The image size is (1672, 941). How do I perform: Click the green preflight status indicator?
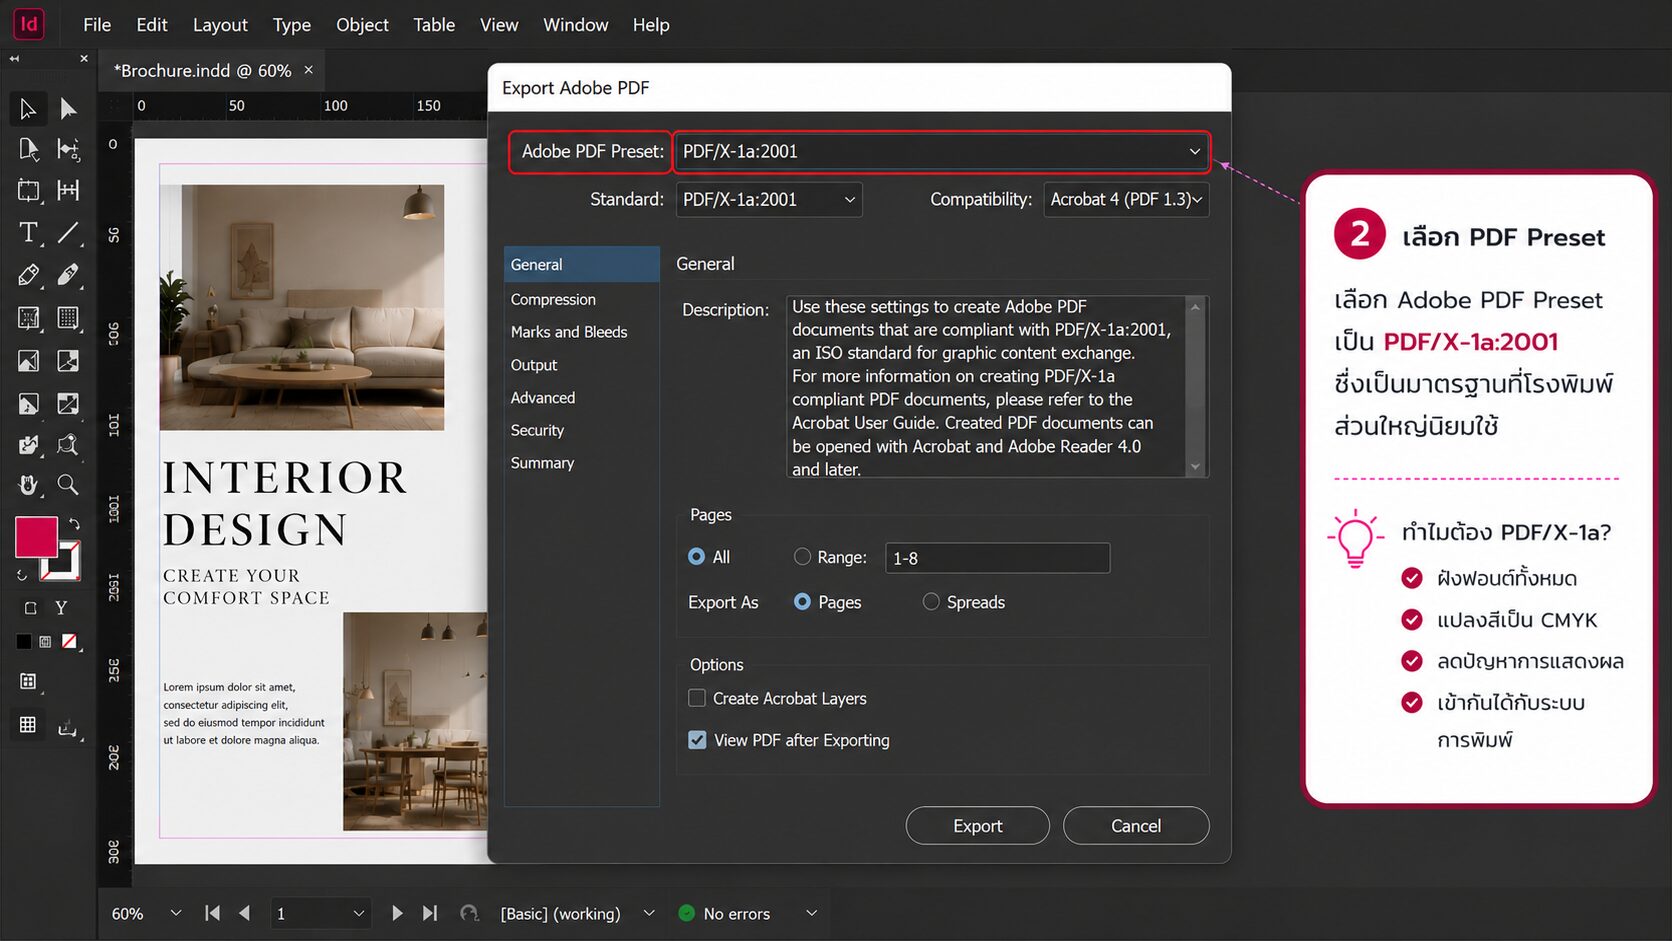click(687, 913)
